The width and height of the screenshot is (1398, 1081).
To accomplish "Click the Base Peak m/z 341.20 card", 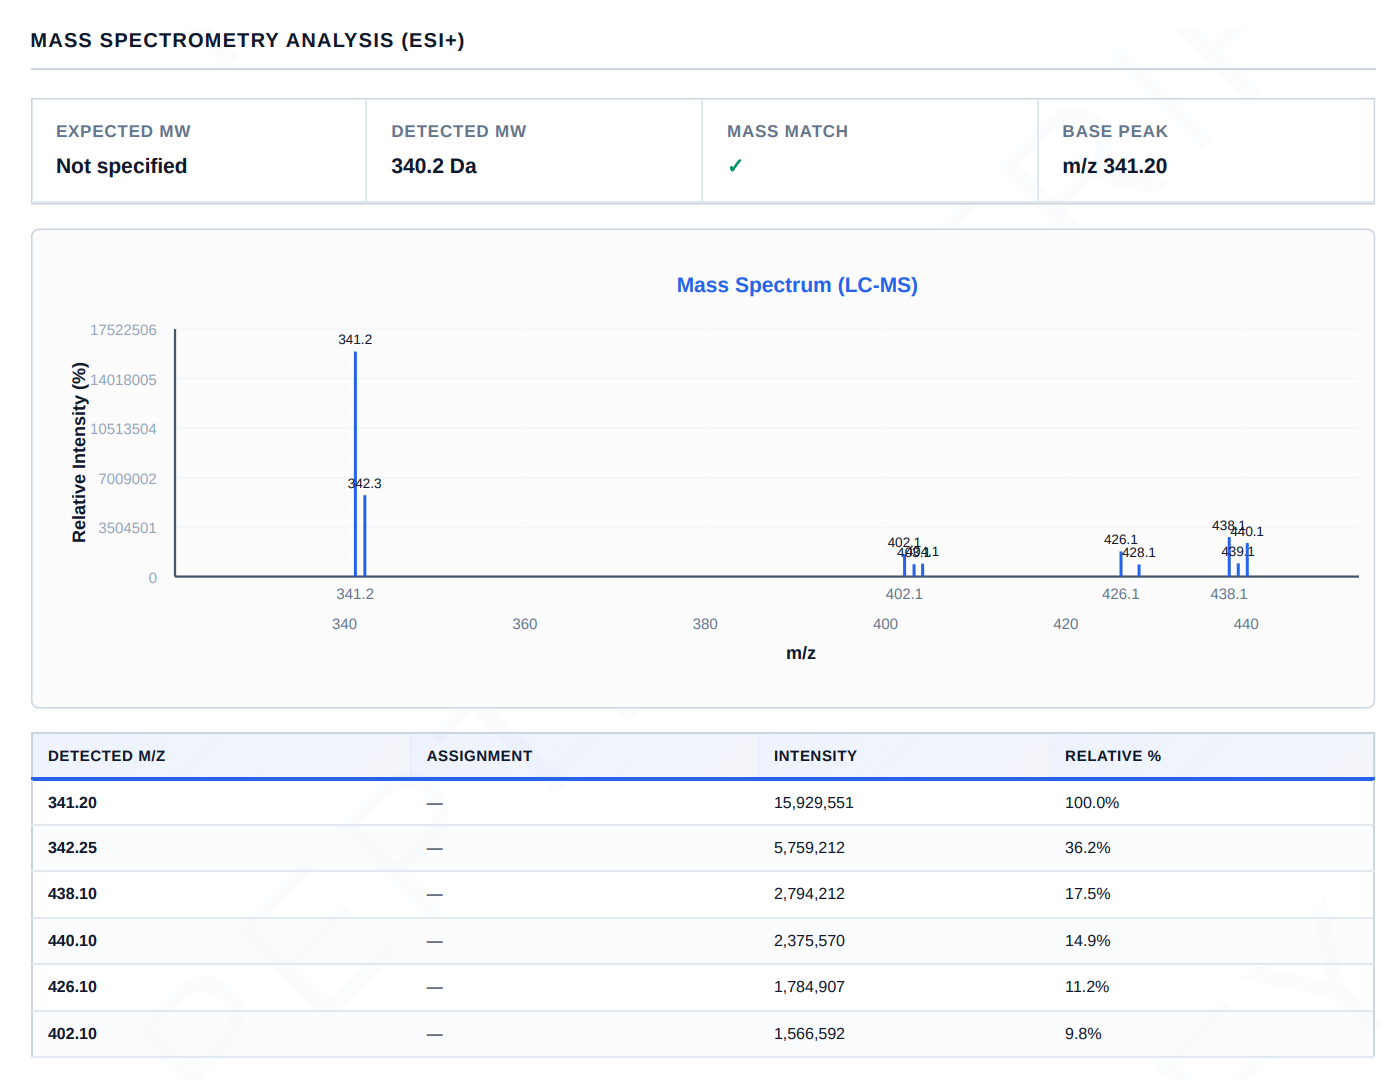I will tap(1206, 151).
